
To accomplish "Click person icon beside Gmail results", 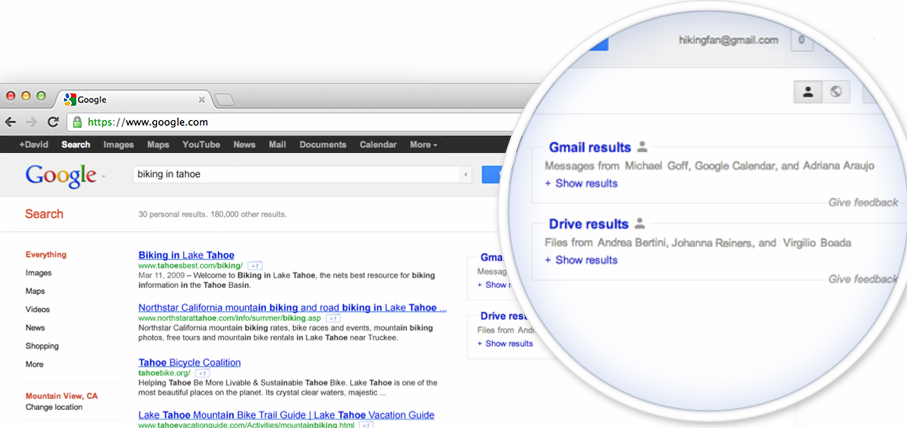I will pos(642,146).
